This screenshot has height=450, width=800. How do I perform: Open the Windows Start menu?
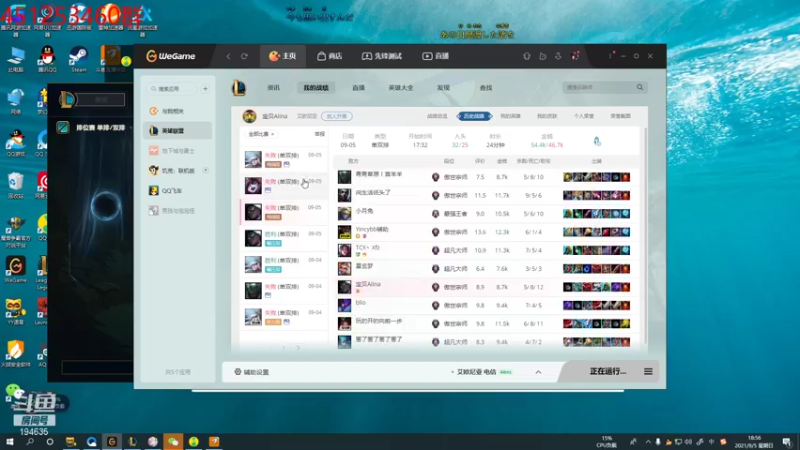[x=9, y=442]
